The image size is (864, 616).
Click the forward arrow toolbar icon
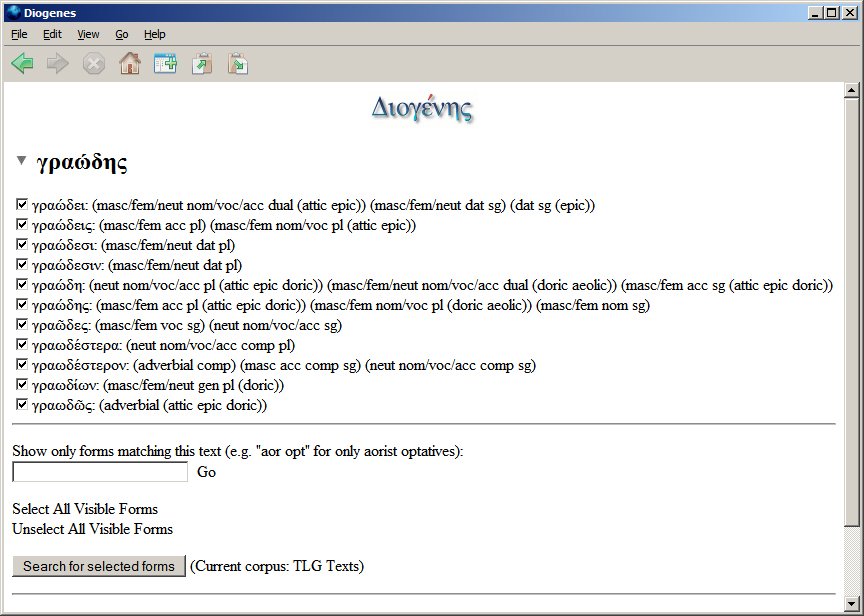pos(58,64)
